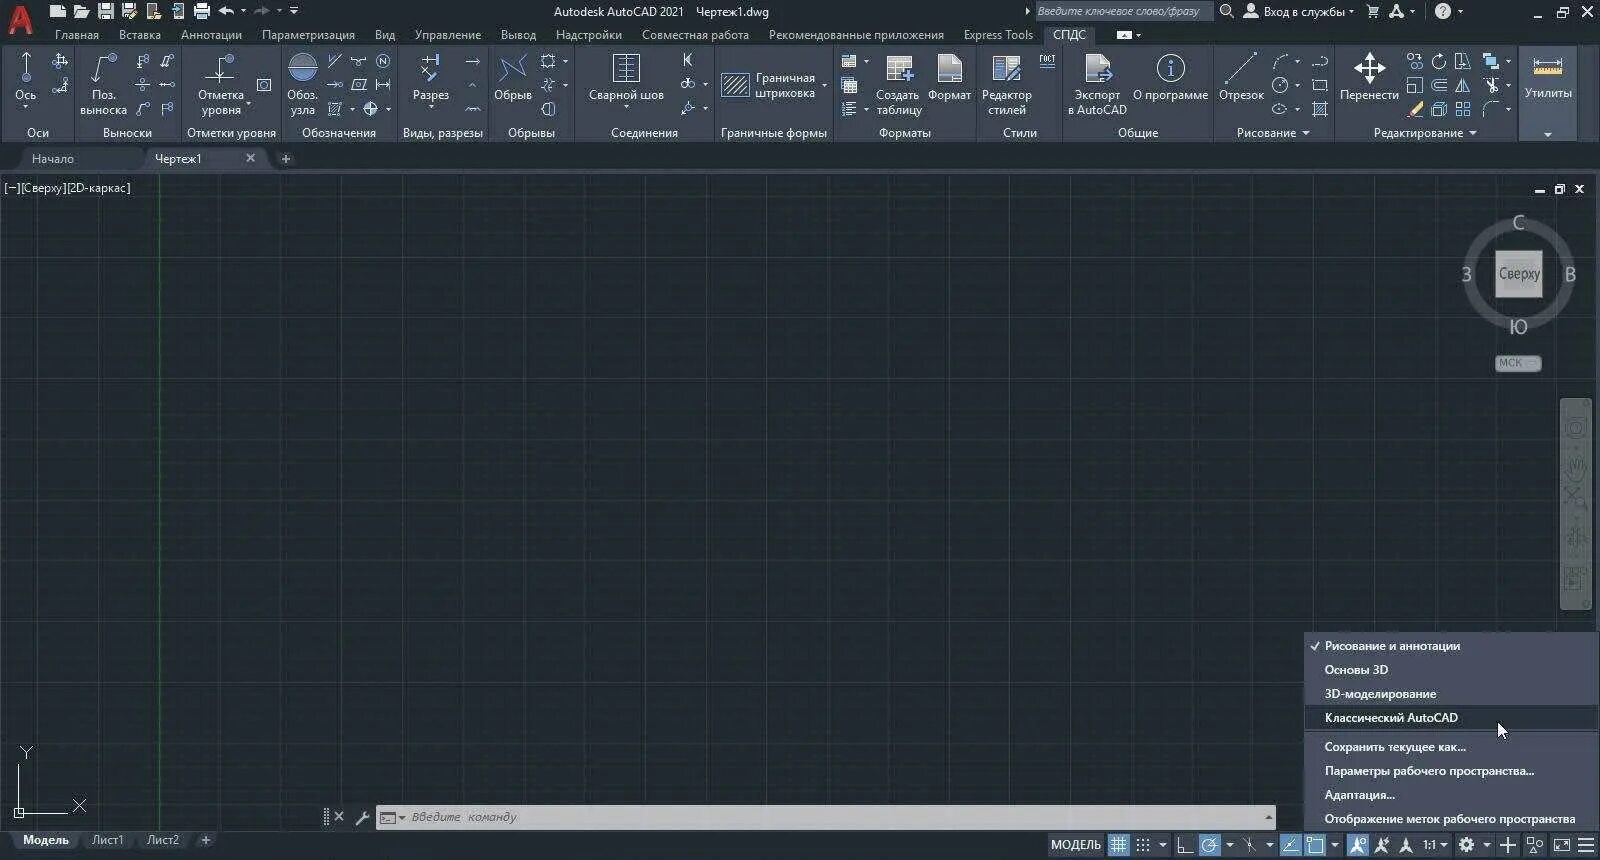Click the workspace switching gear icon
This screenshot has width=1600, height=860.
pyautogui.click(x=1466, y=845)
